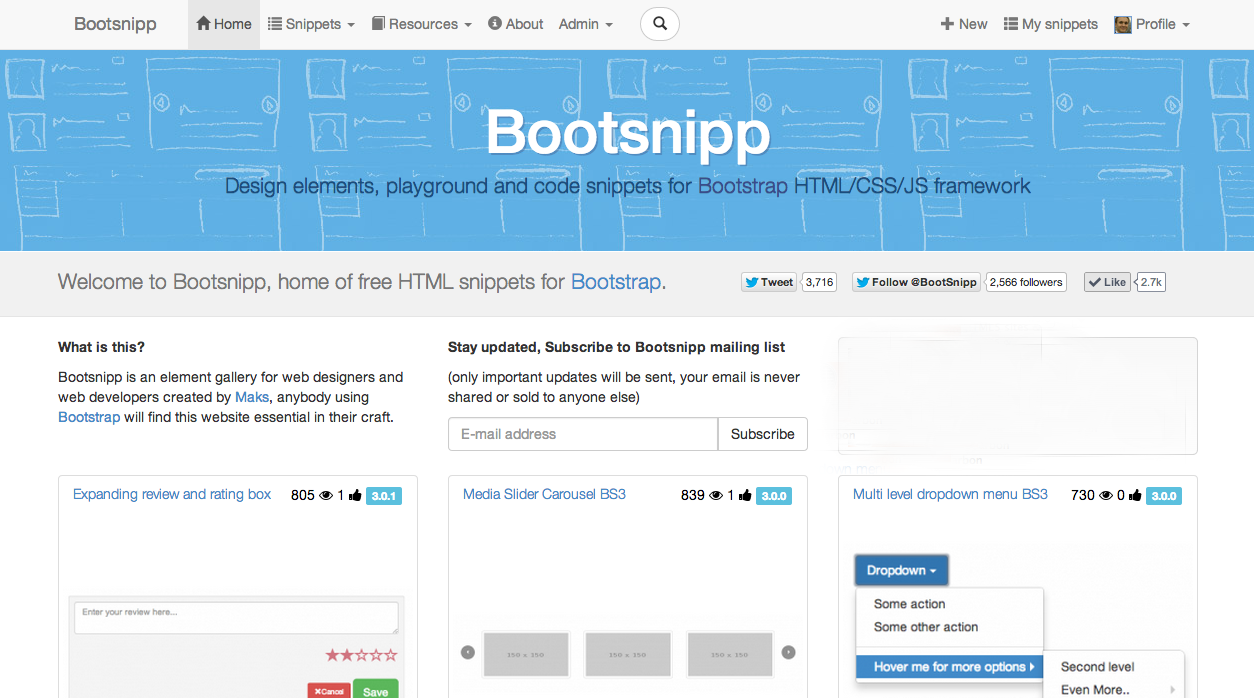Screen dimensions: 1254x698
Task: Select Some action in dropdown preview
Action: tap(909, 604)
